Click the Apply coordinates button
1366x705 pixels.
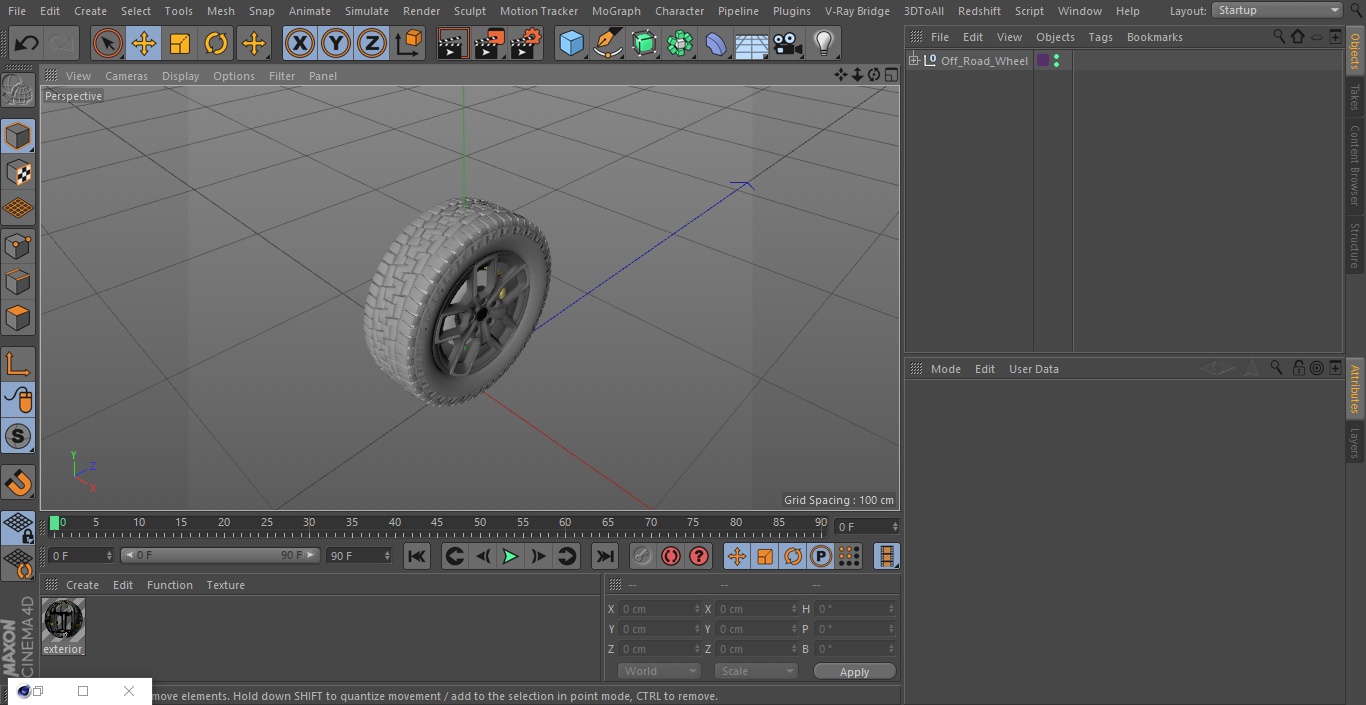point(854,671)
